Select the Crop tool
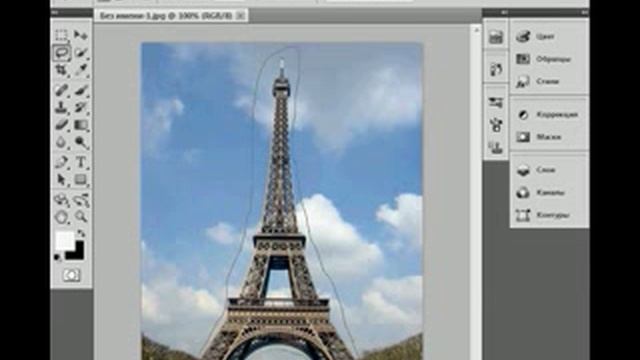Screen dimensions: 640x360 pyautogui.click(x=61, y=70)
